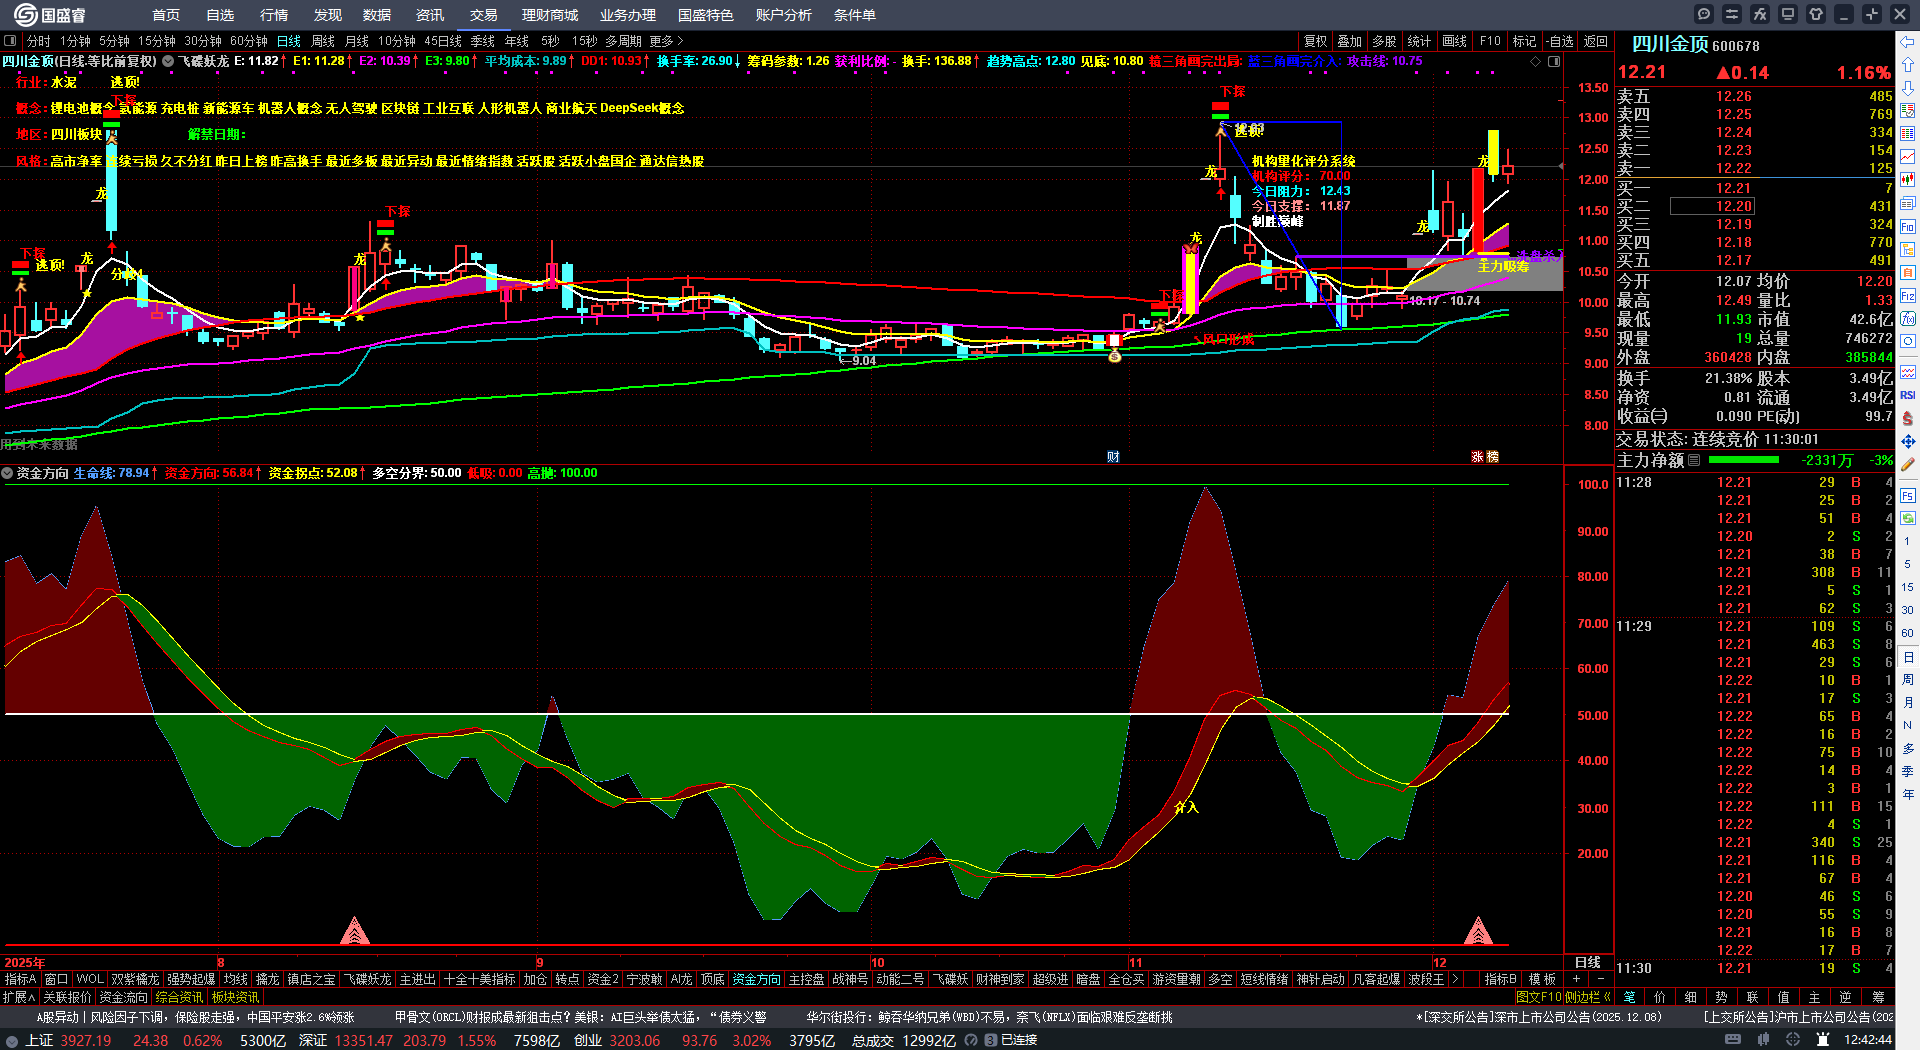
Task: Click the RSI indicator sidebar icon
Action: point(1908,395)
